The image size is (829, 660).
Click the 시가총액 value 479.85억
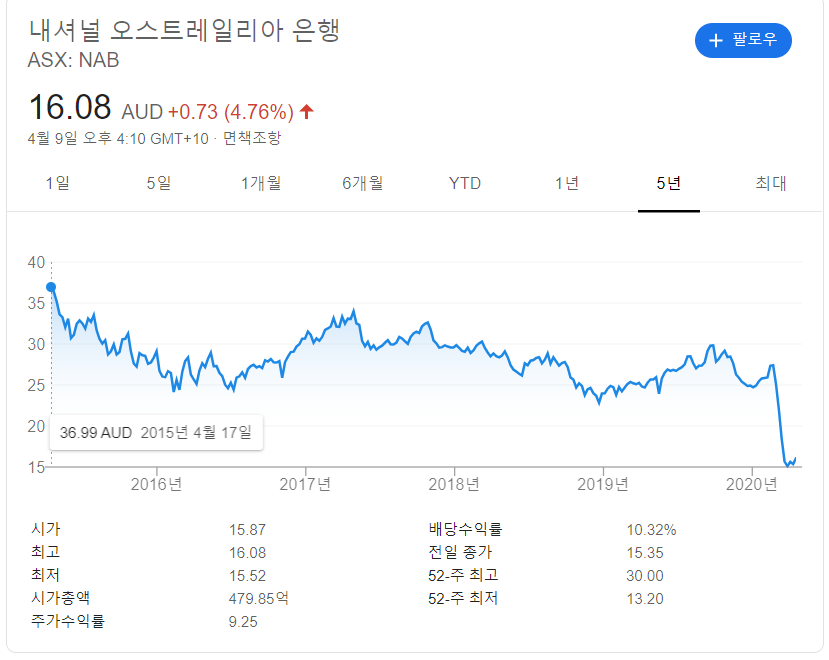[x=259, y=599]
